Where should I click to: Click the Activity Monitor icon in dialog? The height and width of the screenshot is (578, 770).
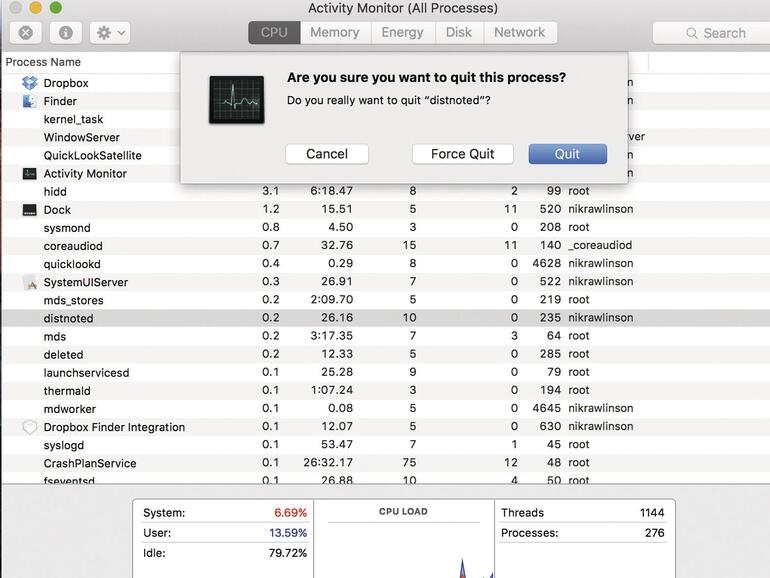[237, 100]
